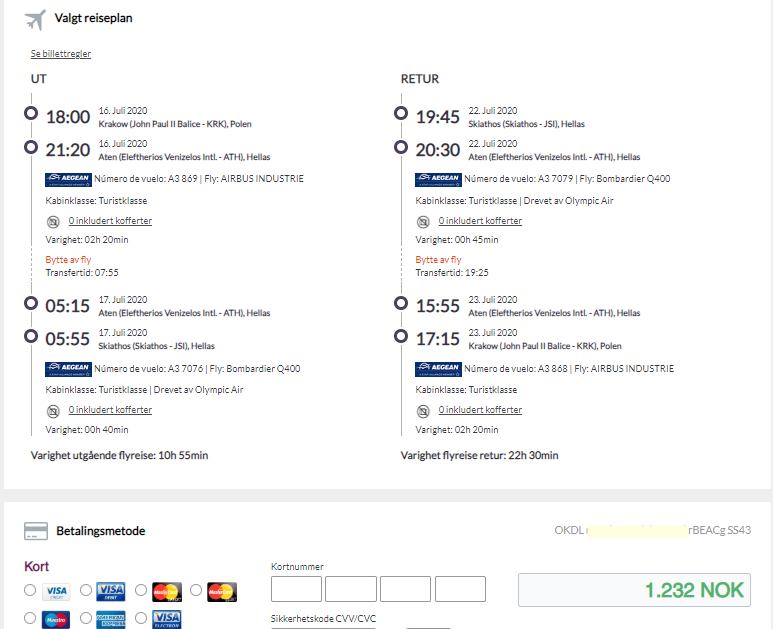
Task: Click the airplane icon next to Valgt reiseplan
Action: click(35, 20)
